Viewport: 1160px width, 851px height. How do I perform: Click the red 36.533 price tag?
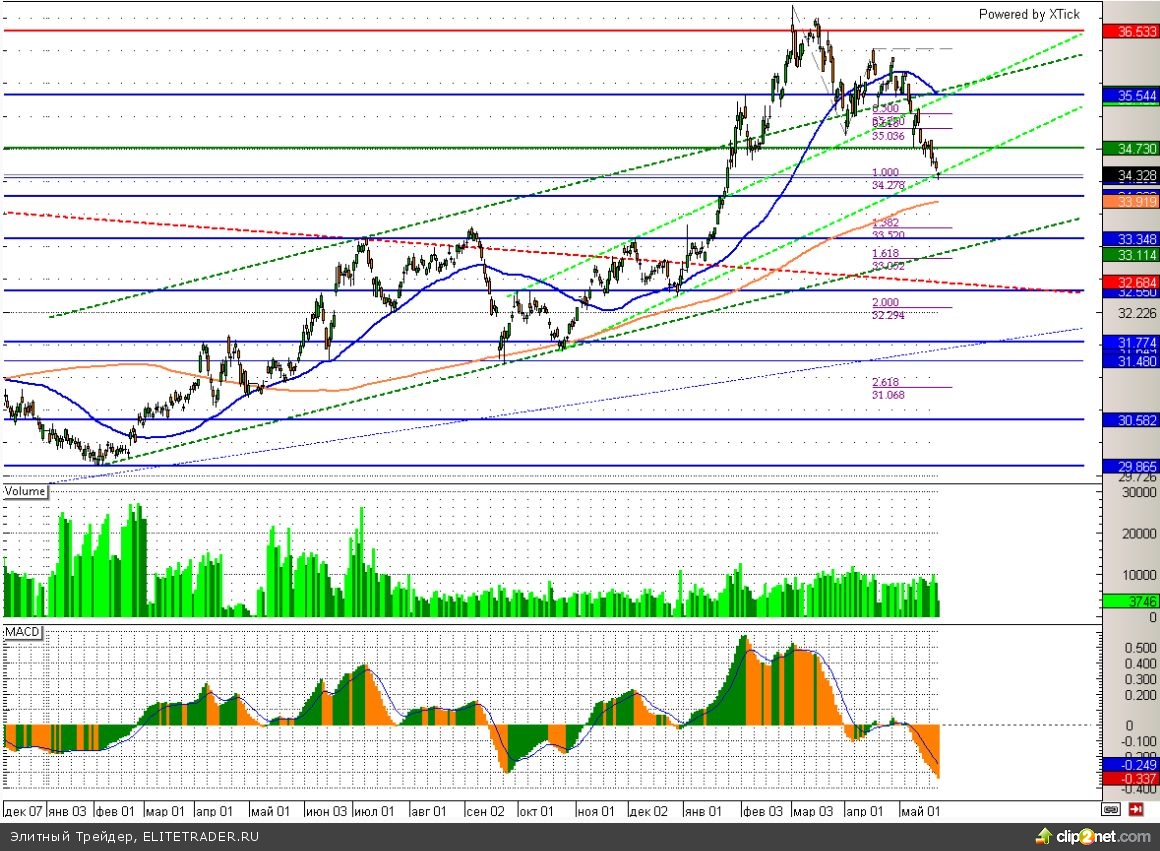click(x=1130, y=31)
